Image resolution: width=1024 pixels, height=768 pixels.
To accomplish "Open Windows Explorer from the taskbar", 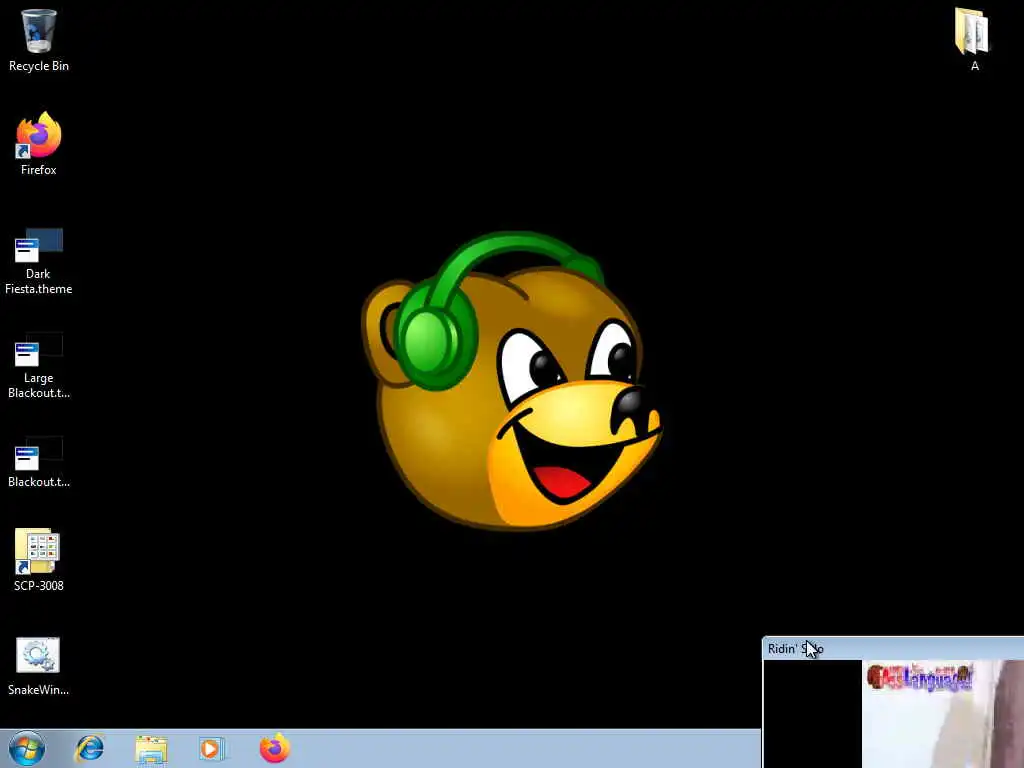I will (152, 749).
